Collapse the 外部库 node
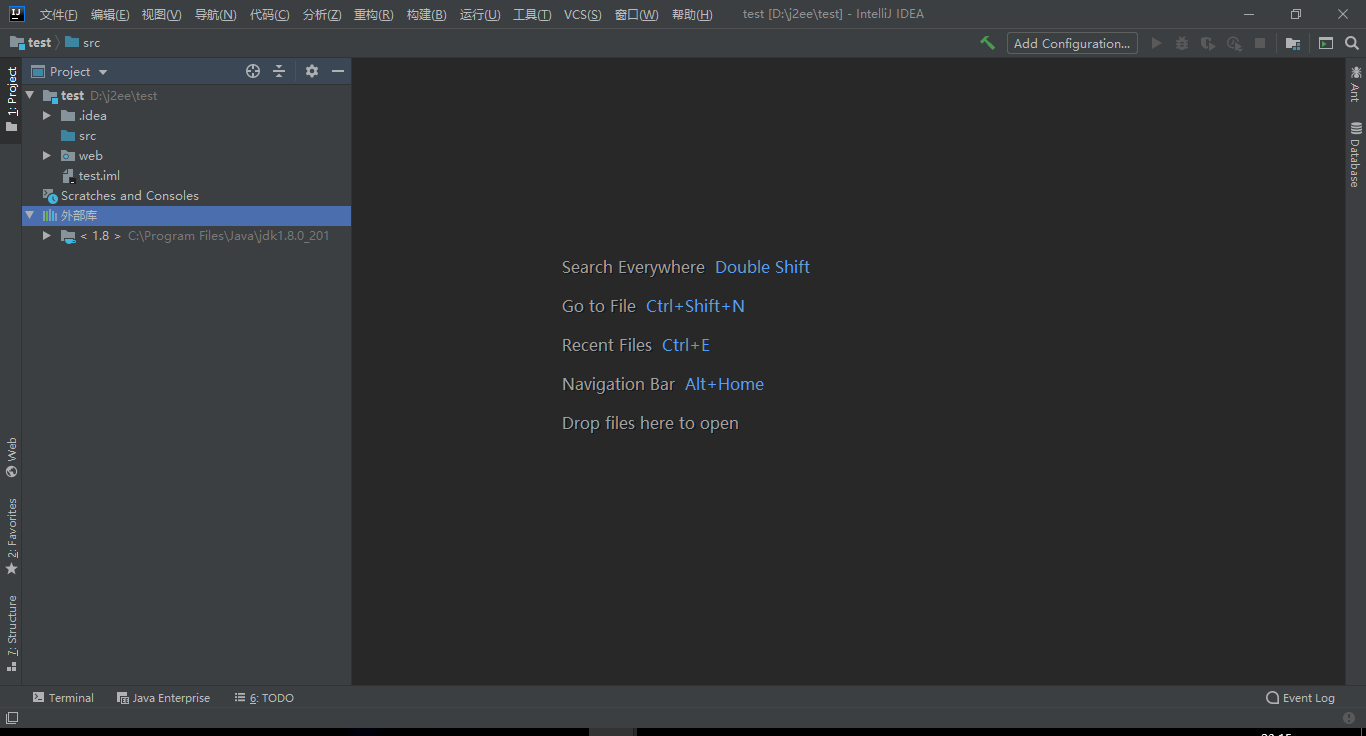This screenshot has width=1366, height=736. (x=29, y=215)
